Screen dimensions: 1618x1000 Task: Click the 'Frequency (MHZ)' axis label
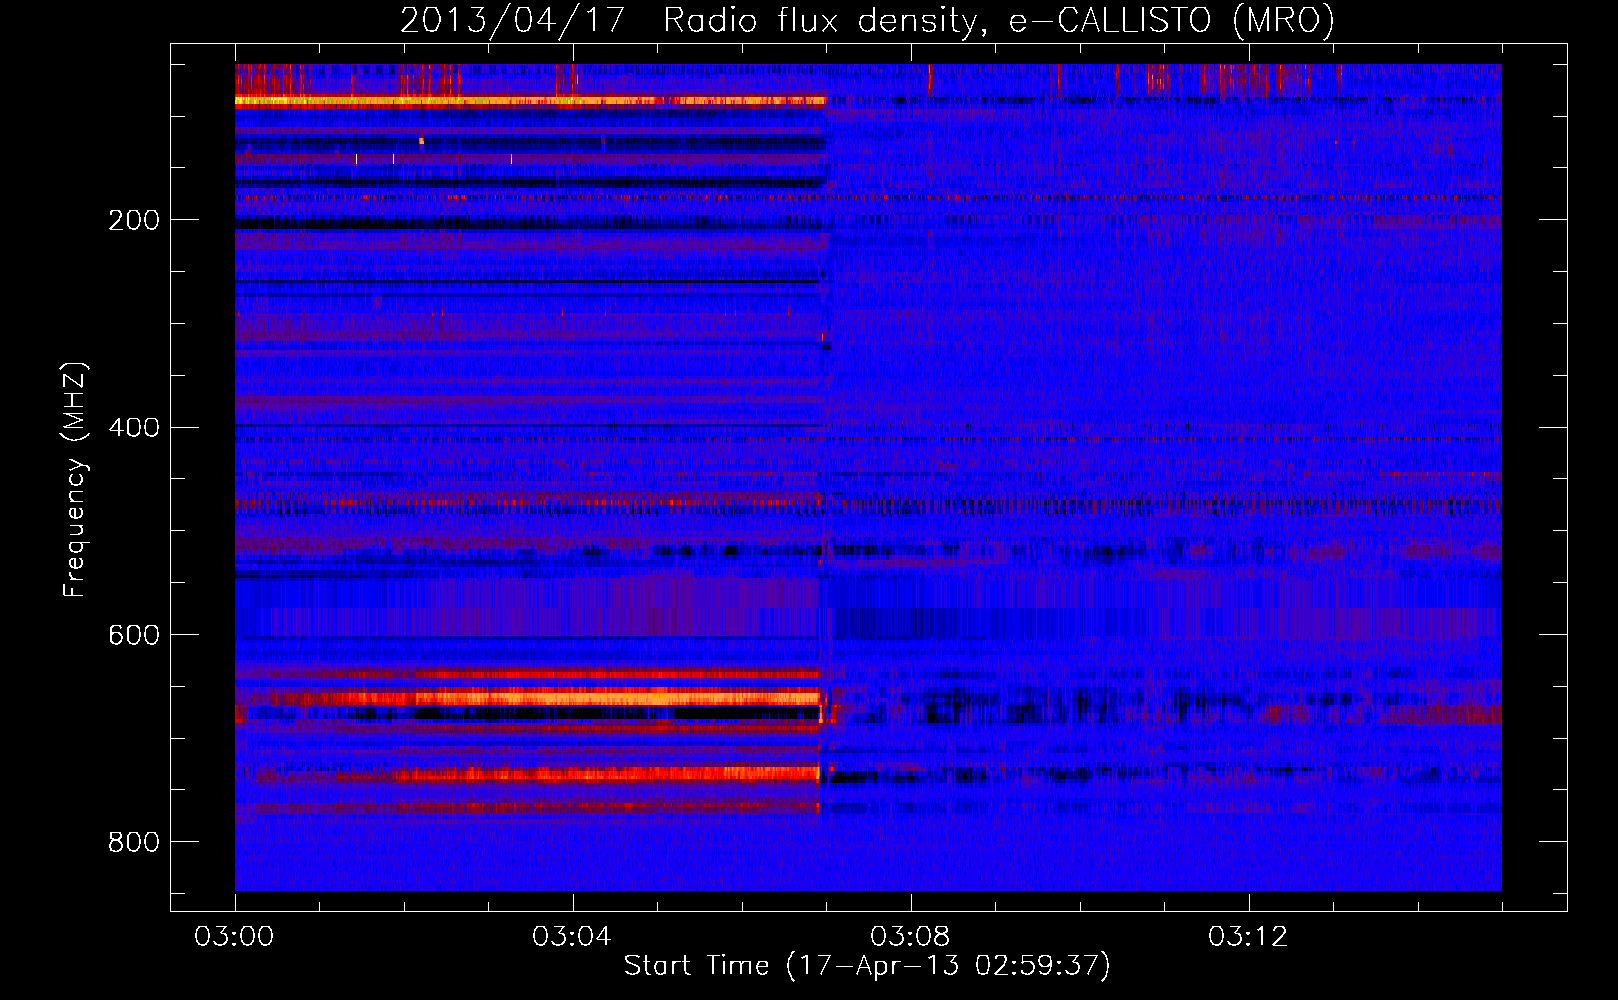[75, 480]
